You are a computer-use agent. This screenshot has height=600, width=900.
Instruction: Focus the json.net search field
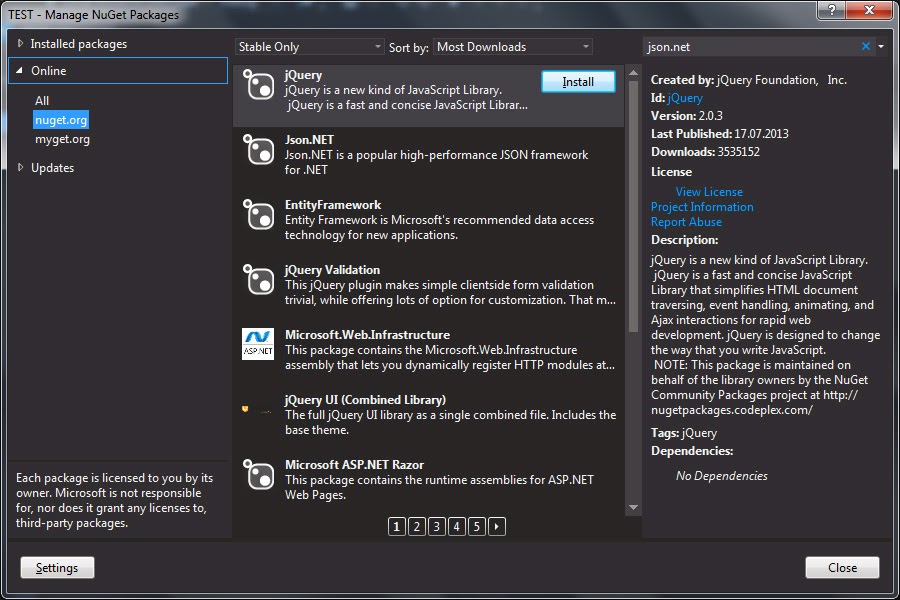pos(751,47)
